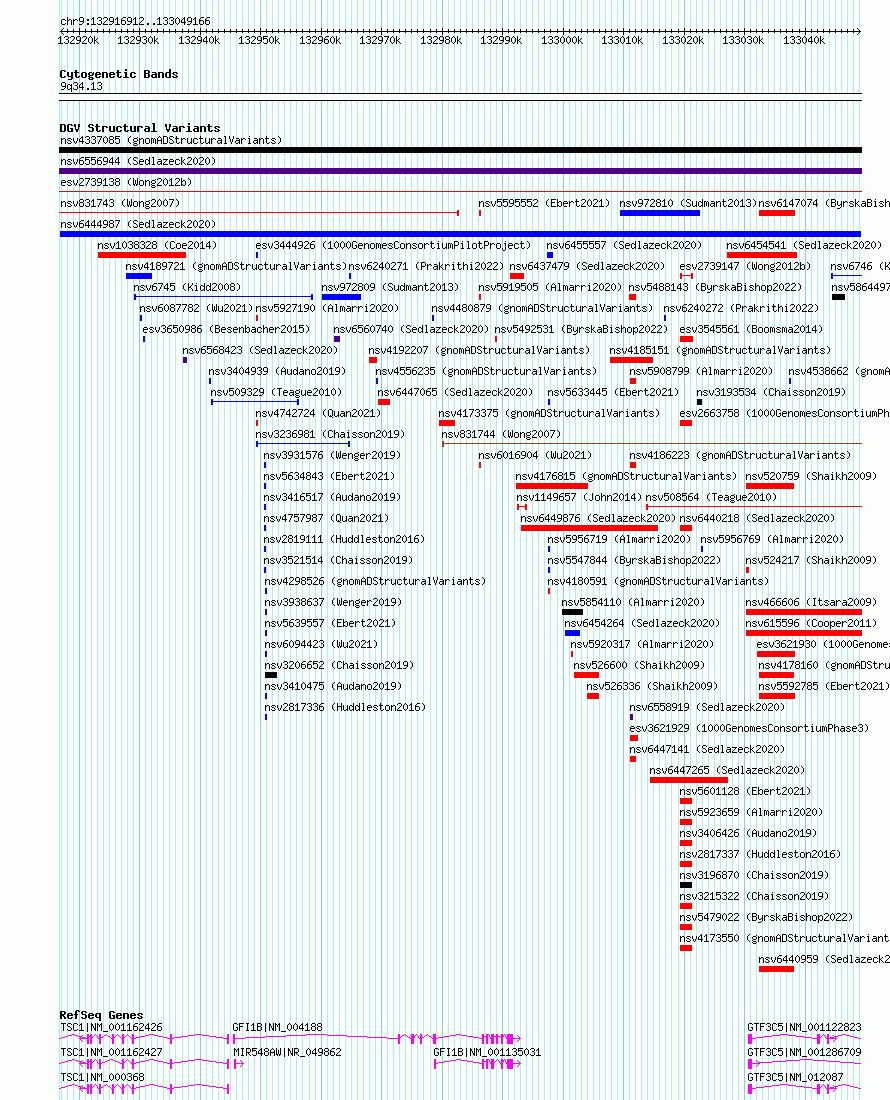
Task: Click the blue bar under nsv972810 (Sudmant2013)
Action: coord(660,213)
